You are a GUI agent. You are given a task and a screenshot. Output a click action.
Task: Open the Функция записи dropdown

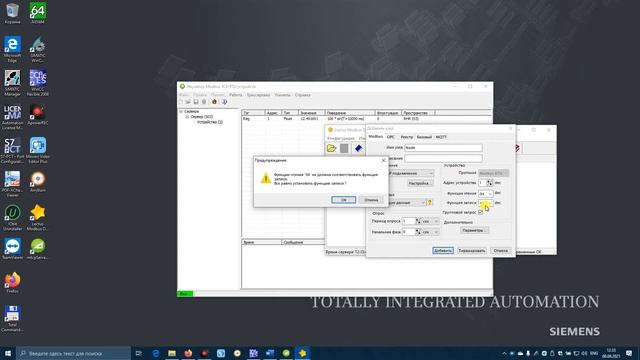[x=485, y=203]
